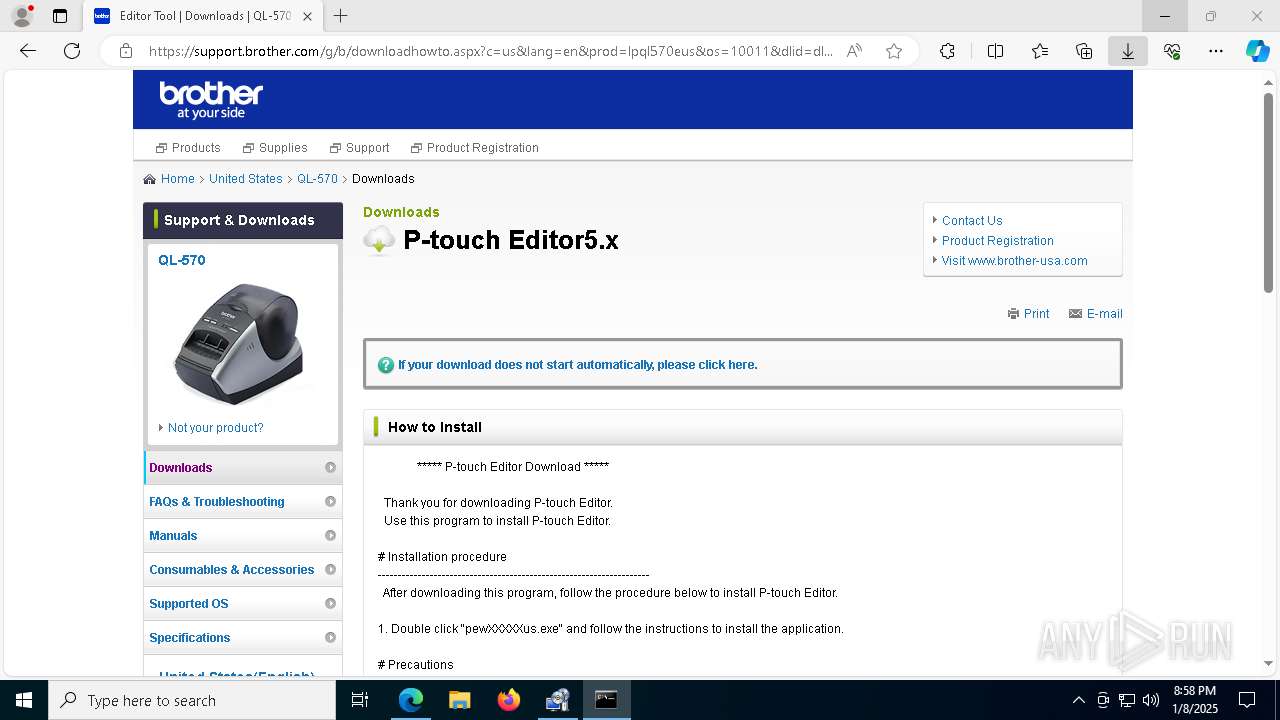Open the QL-570 product title link
This screenshot has width=1280, height=720.
182,260
